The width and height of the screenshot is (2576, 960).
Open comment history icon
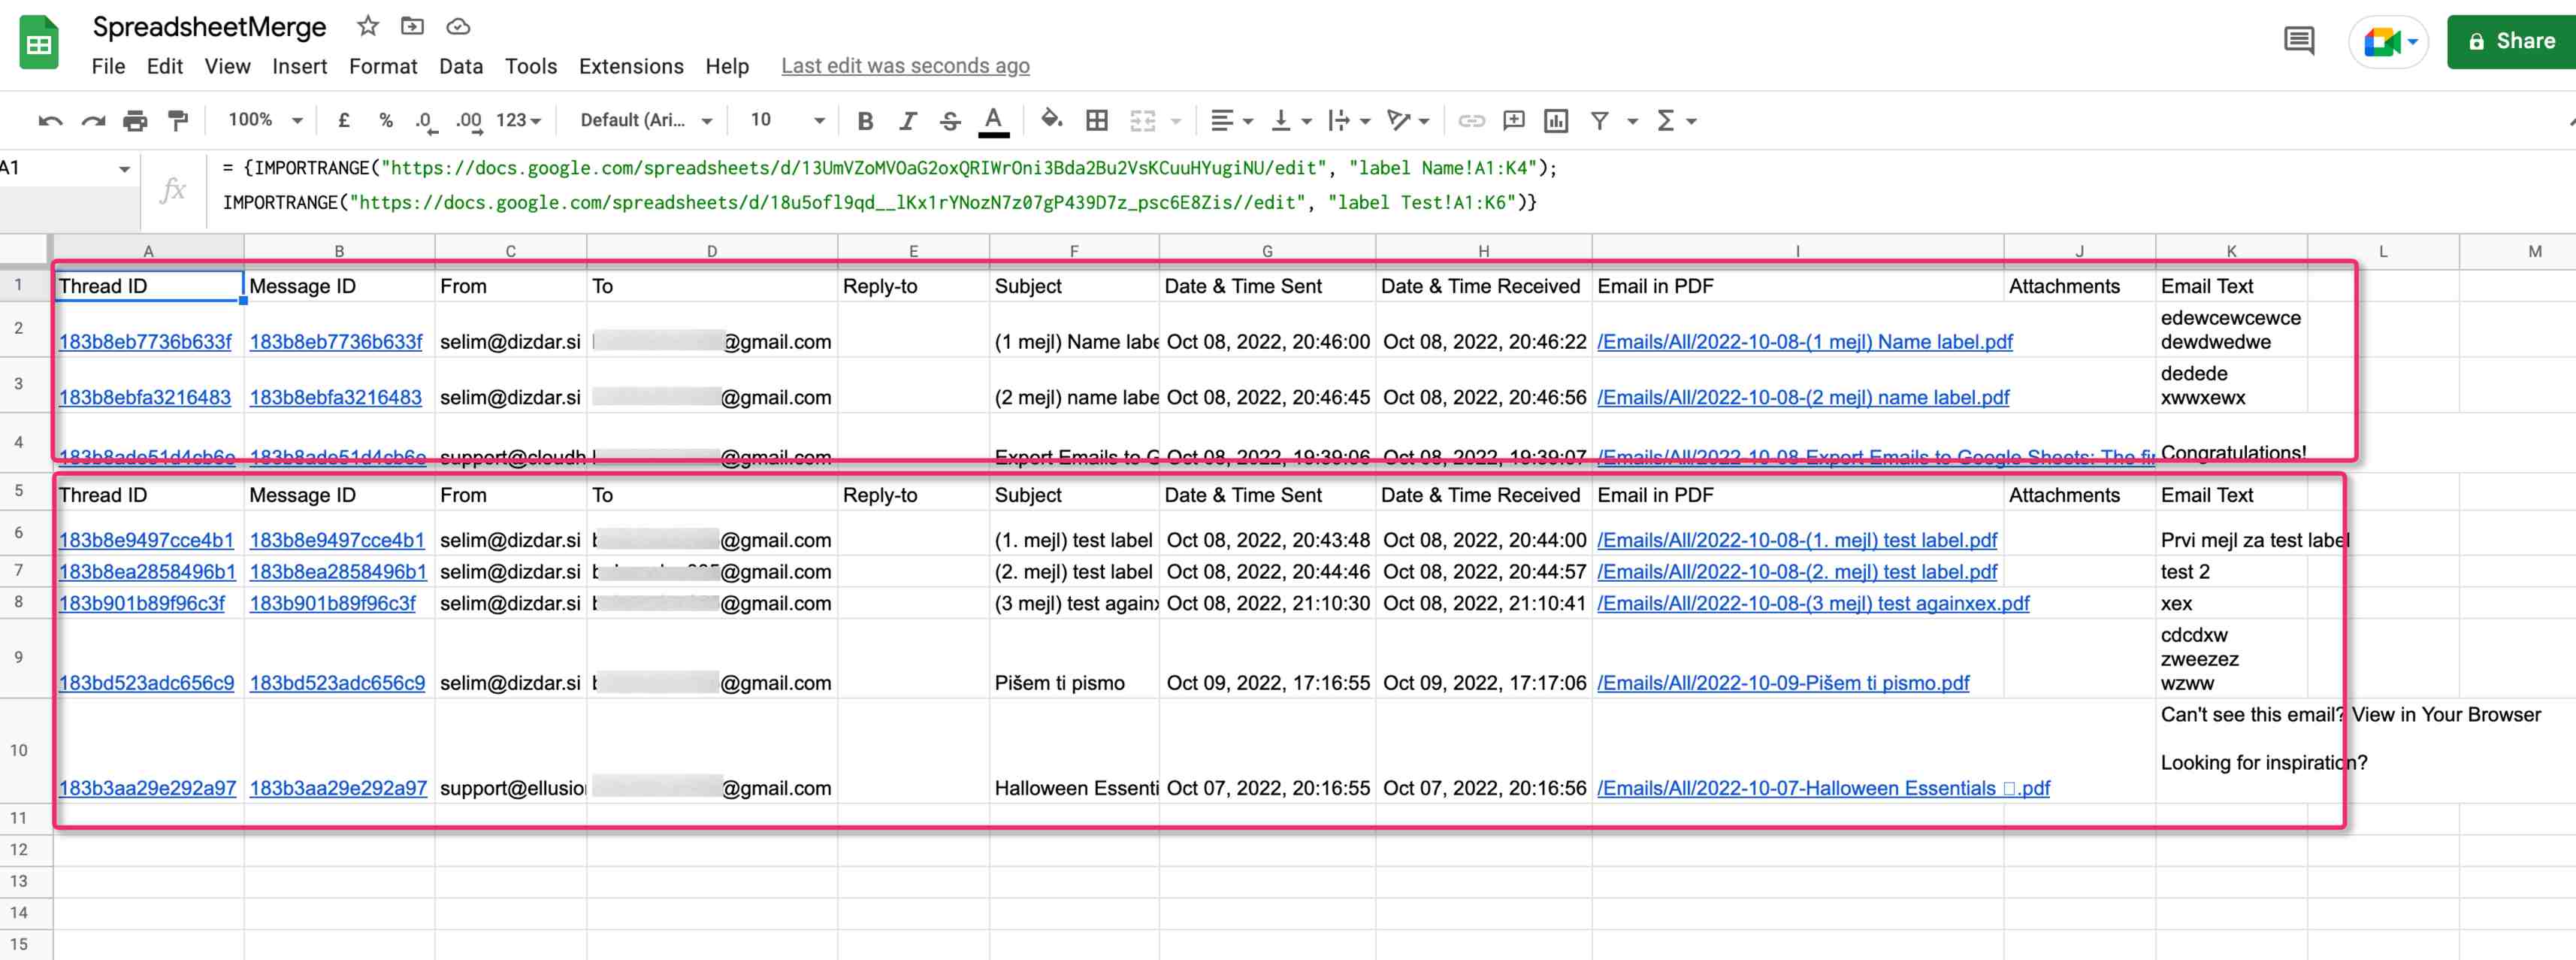(2298, 41)
